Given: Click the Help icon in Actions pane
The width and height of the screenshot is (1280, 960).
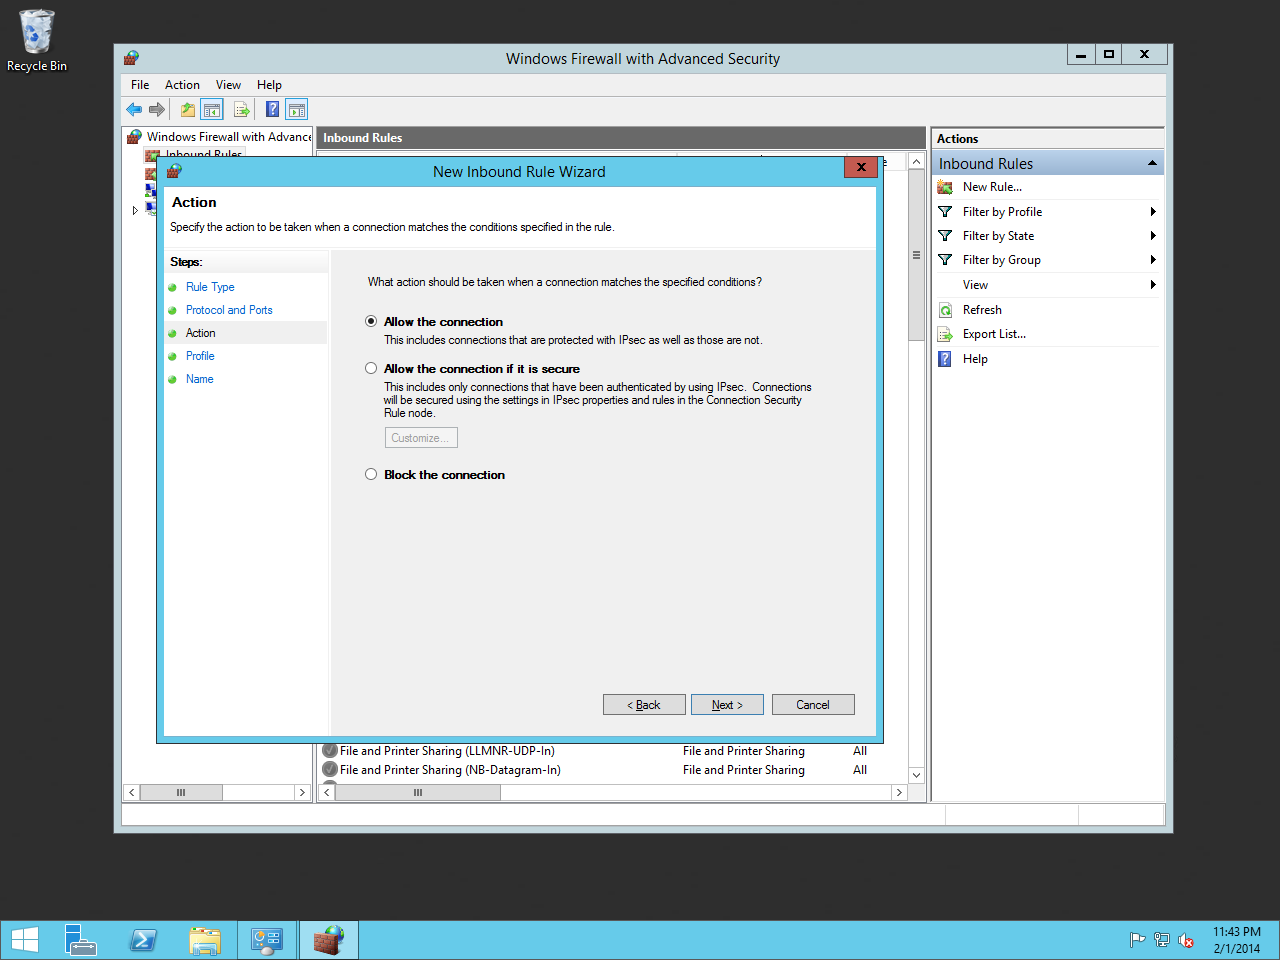Looking at the screenshot, I should 945,359.
